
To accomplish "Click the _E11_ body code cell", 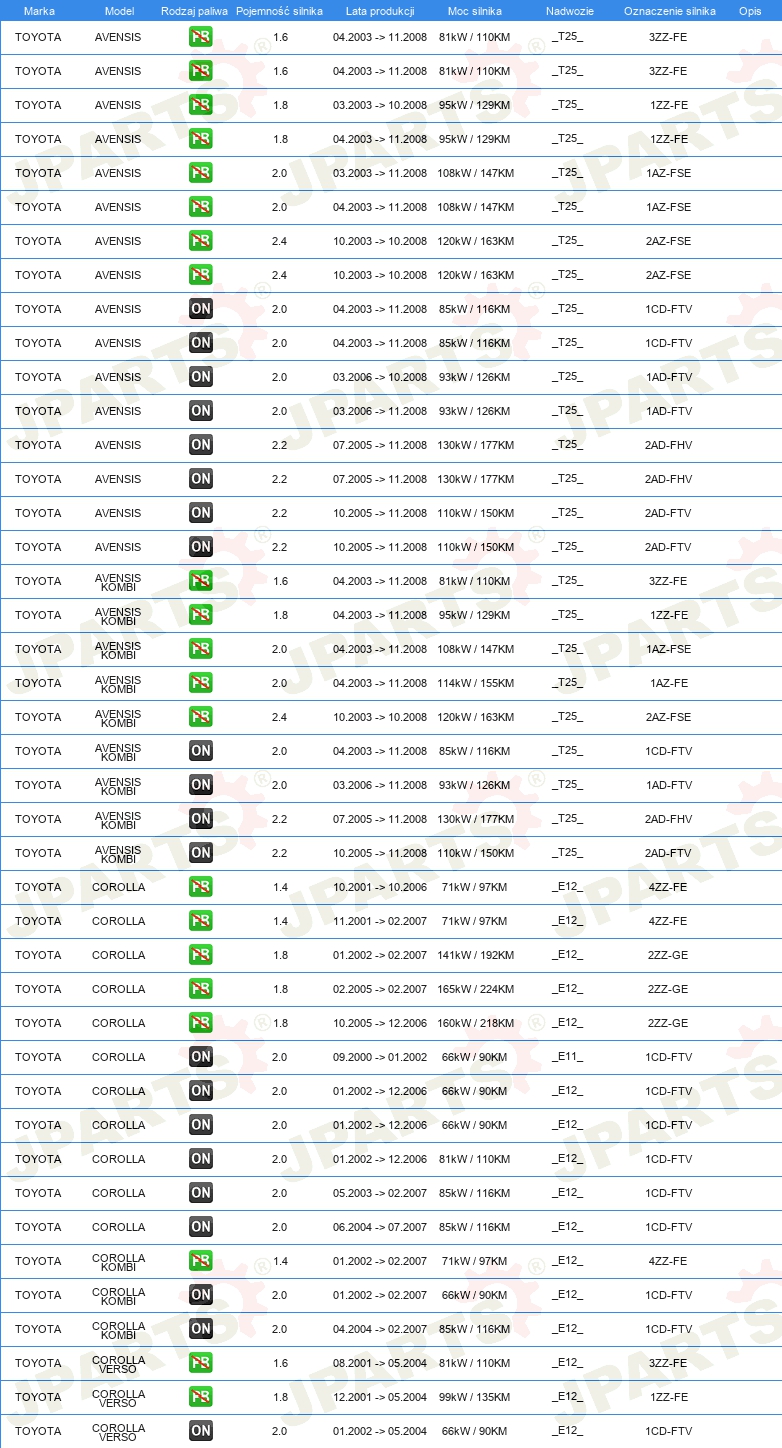I will [x=568, y=1057].
